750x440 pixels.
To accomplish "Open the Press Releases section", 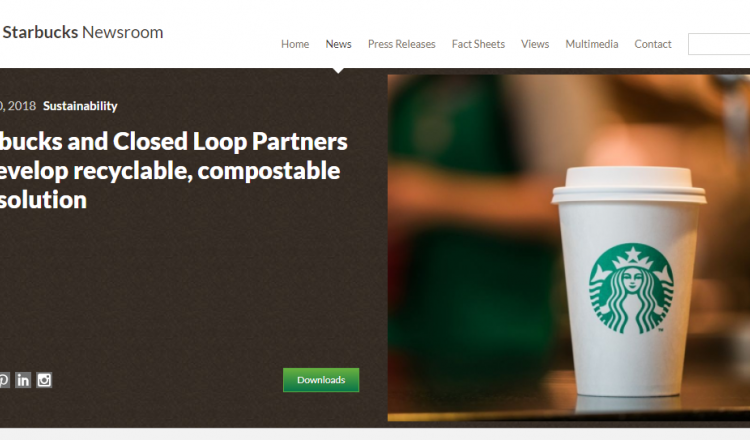I will coord(401,44).
